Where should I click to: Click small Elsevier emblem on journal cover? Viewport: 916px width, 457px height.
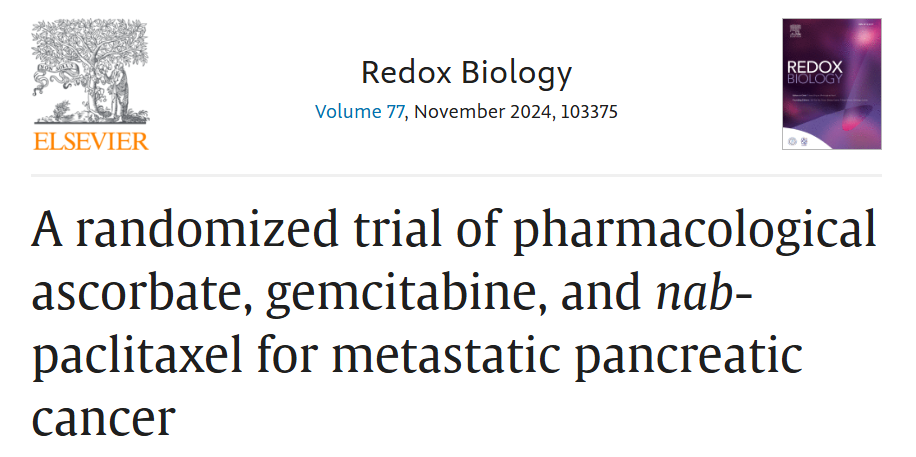tap(795, 30)
